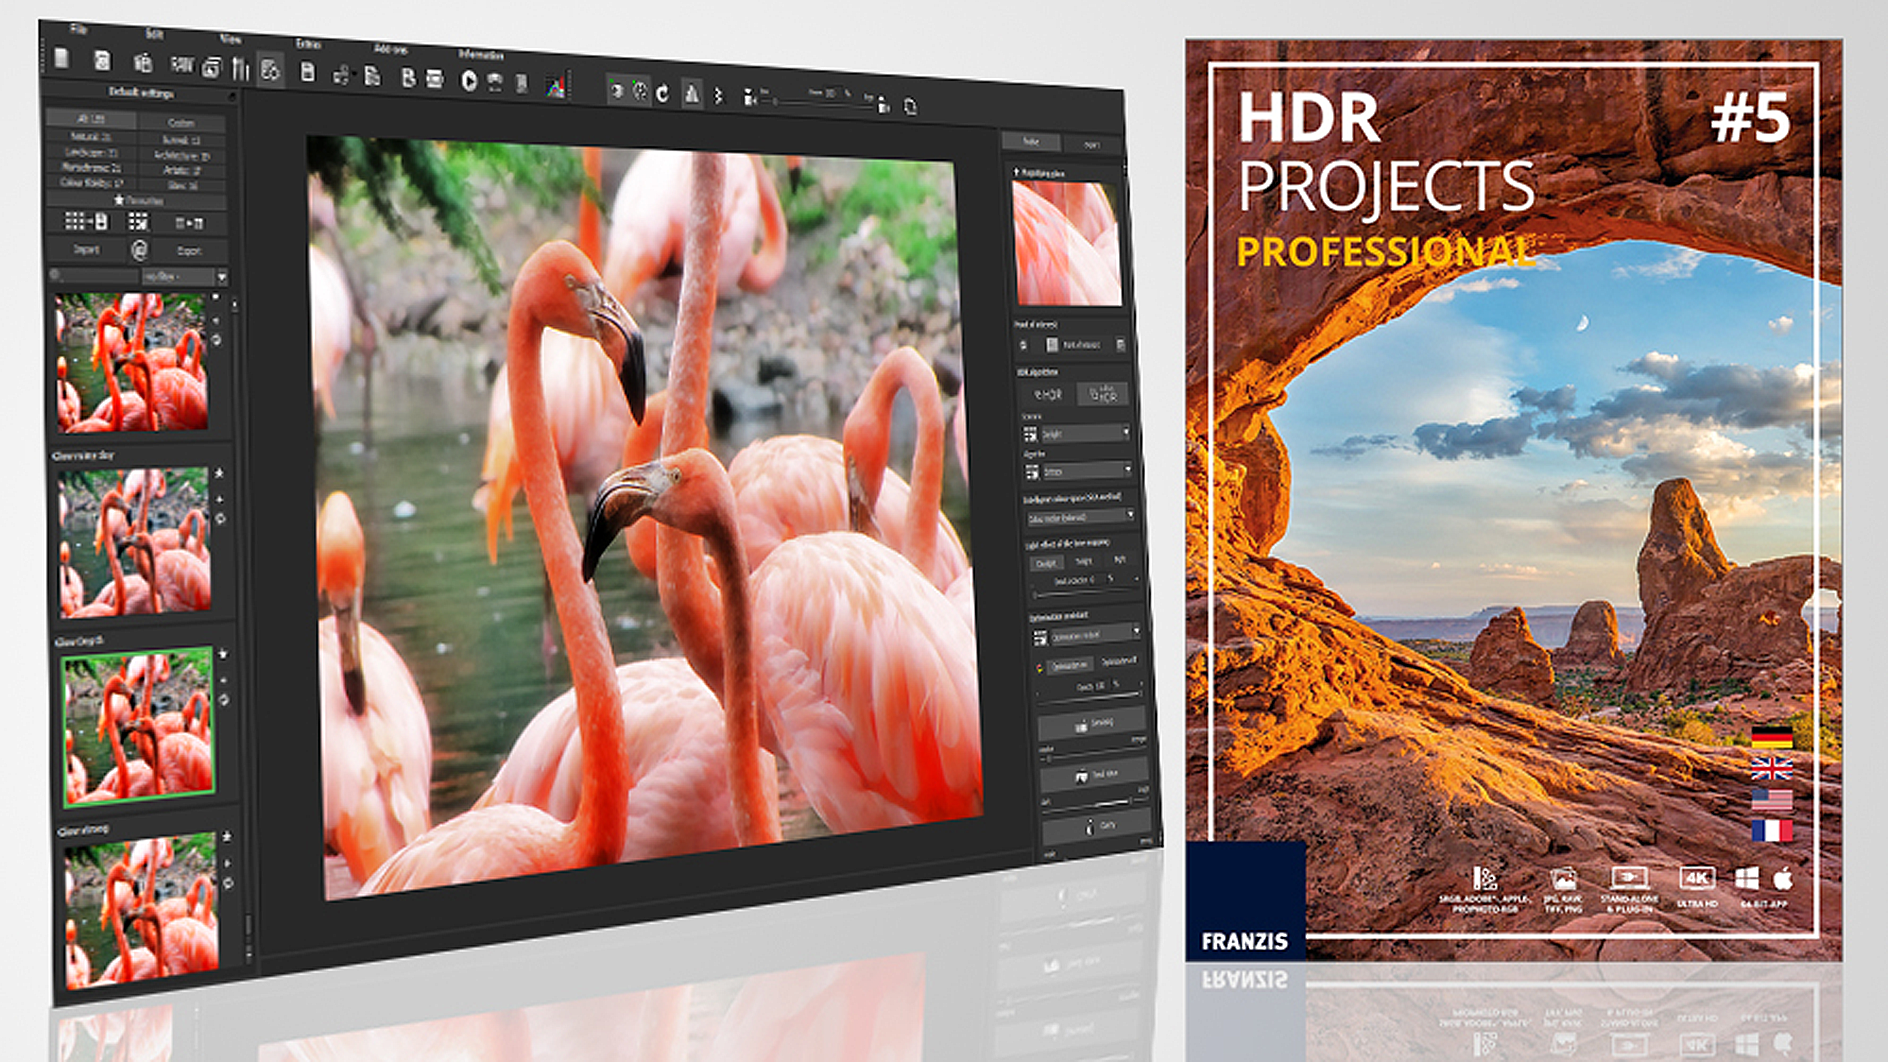Click the printer-like icon after the B icon
Image resolution: width=1888 pixels, height=1062 pixels.
pyautogui.click(x=434, y=79)
